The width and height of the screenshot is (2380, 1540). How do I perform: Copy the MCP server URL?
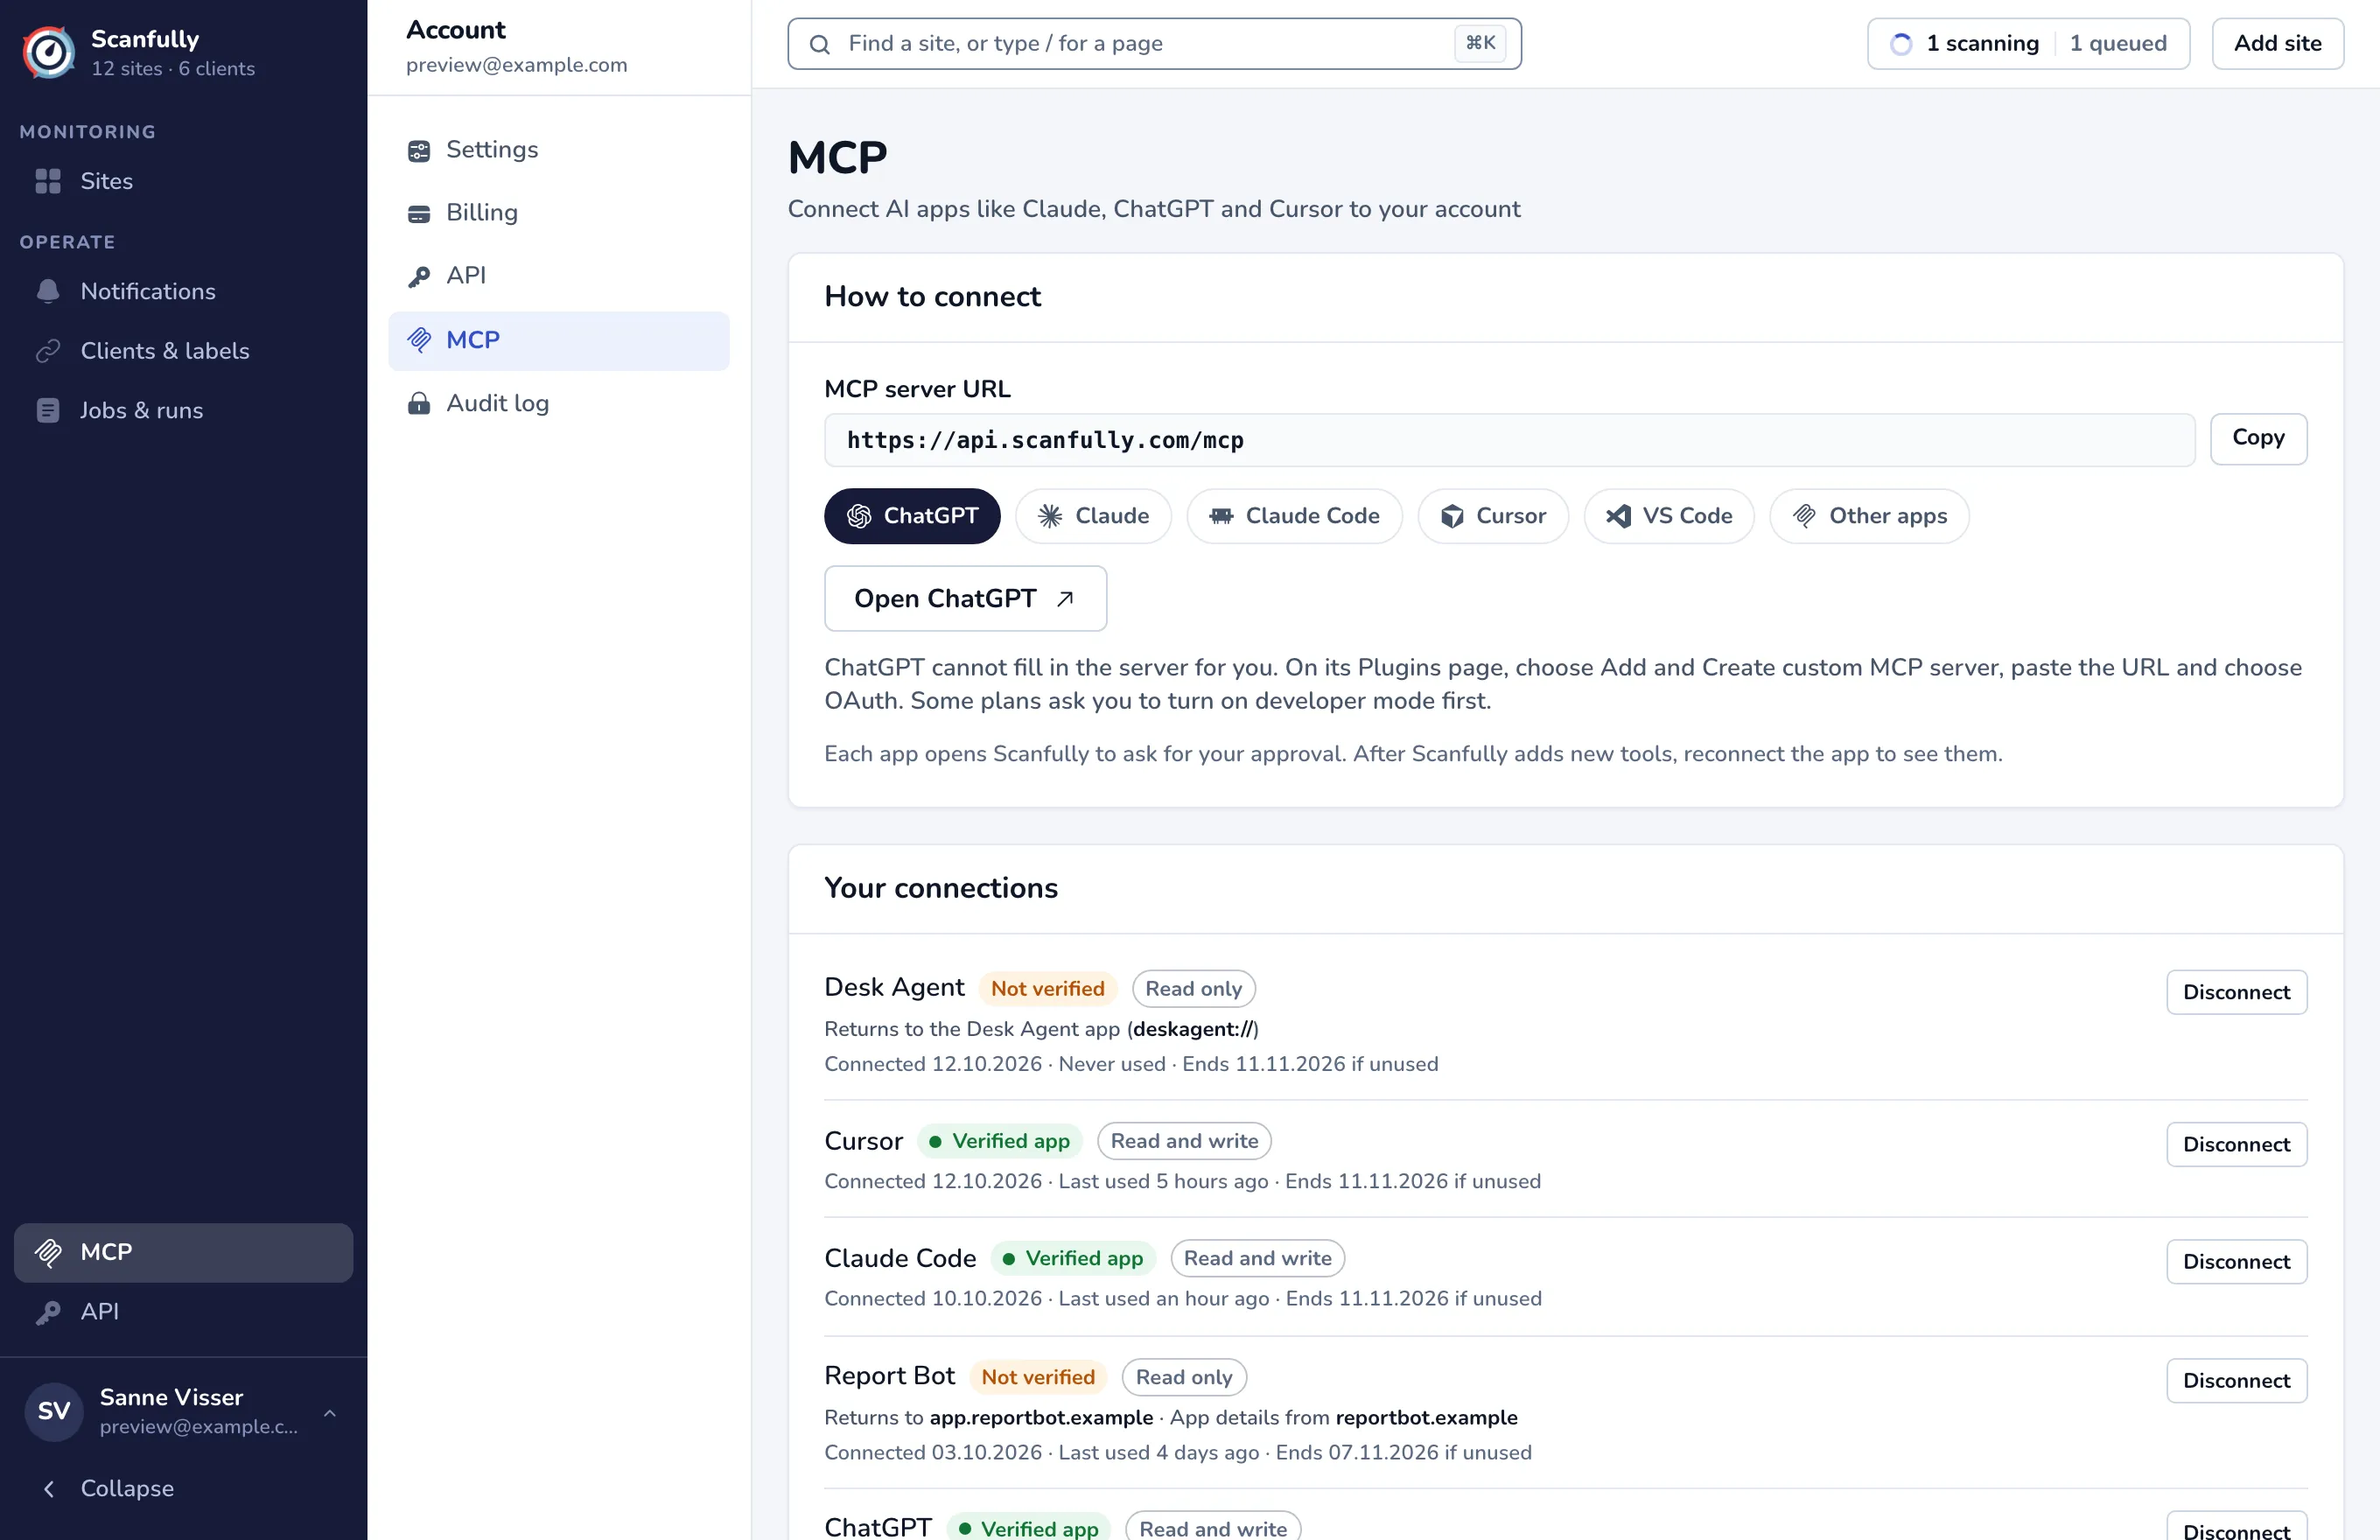[x=2258, y=439]
